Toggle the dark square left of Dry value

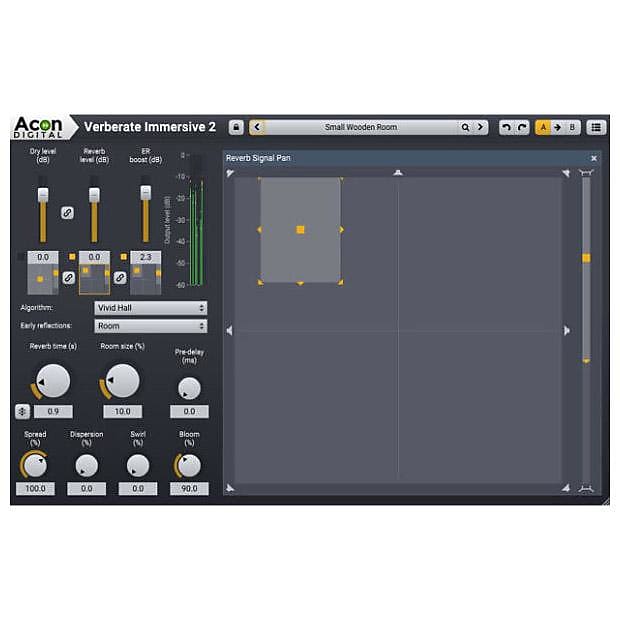pos(21,257)
